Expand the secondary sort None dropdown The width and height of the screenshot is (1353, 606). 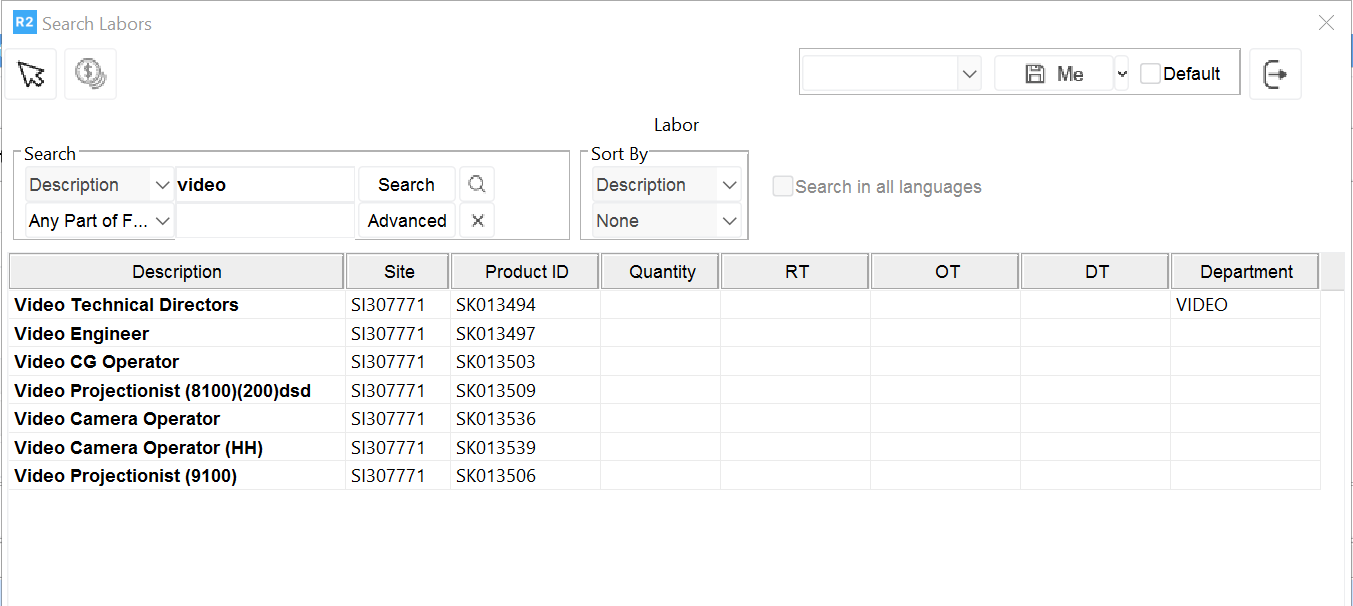click(x=729, y=221)
